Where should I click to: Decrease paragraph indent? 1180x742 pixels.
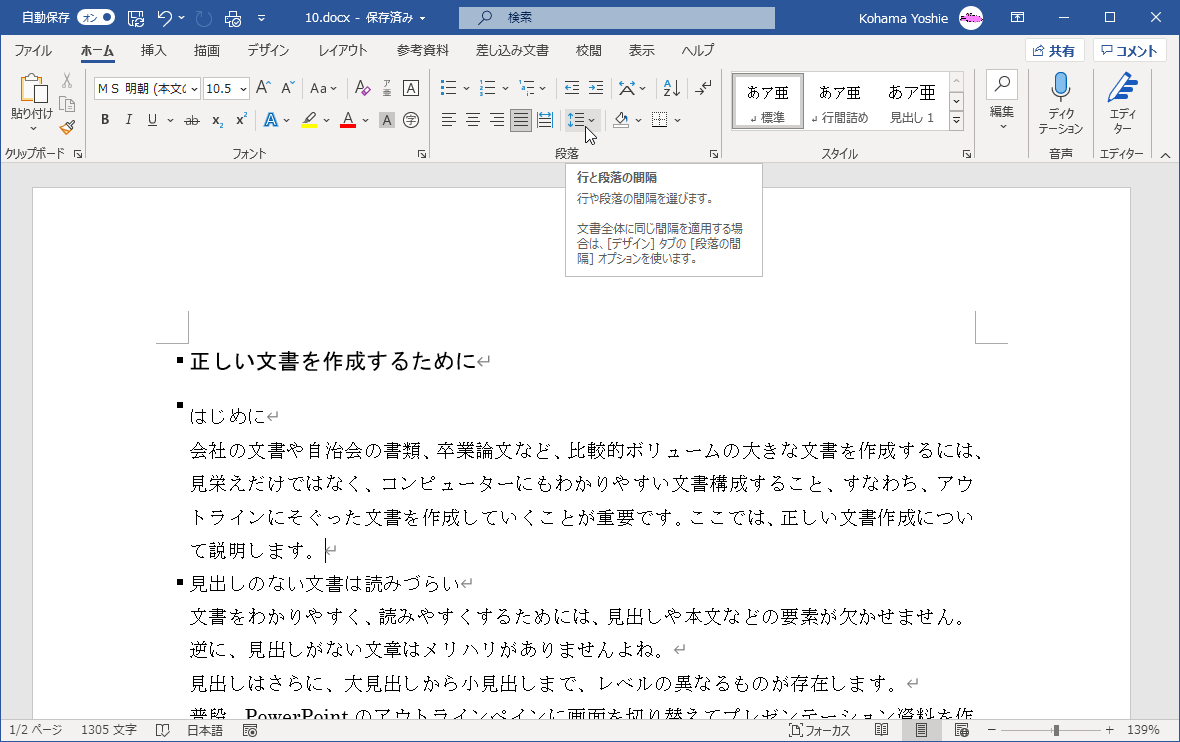coord(572,88)
